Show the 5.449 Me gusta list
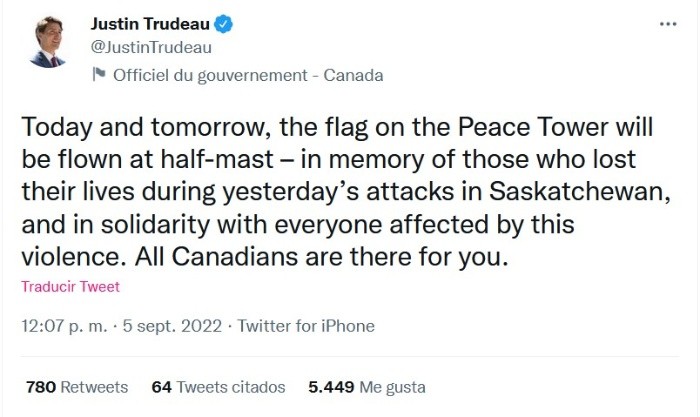Image resolution: width=700 pixels, height=417 pixels. point(352,386)
